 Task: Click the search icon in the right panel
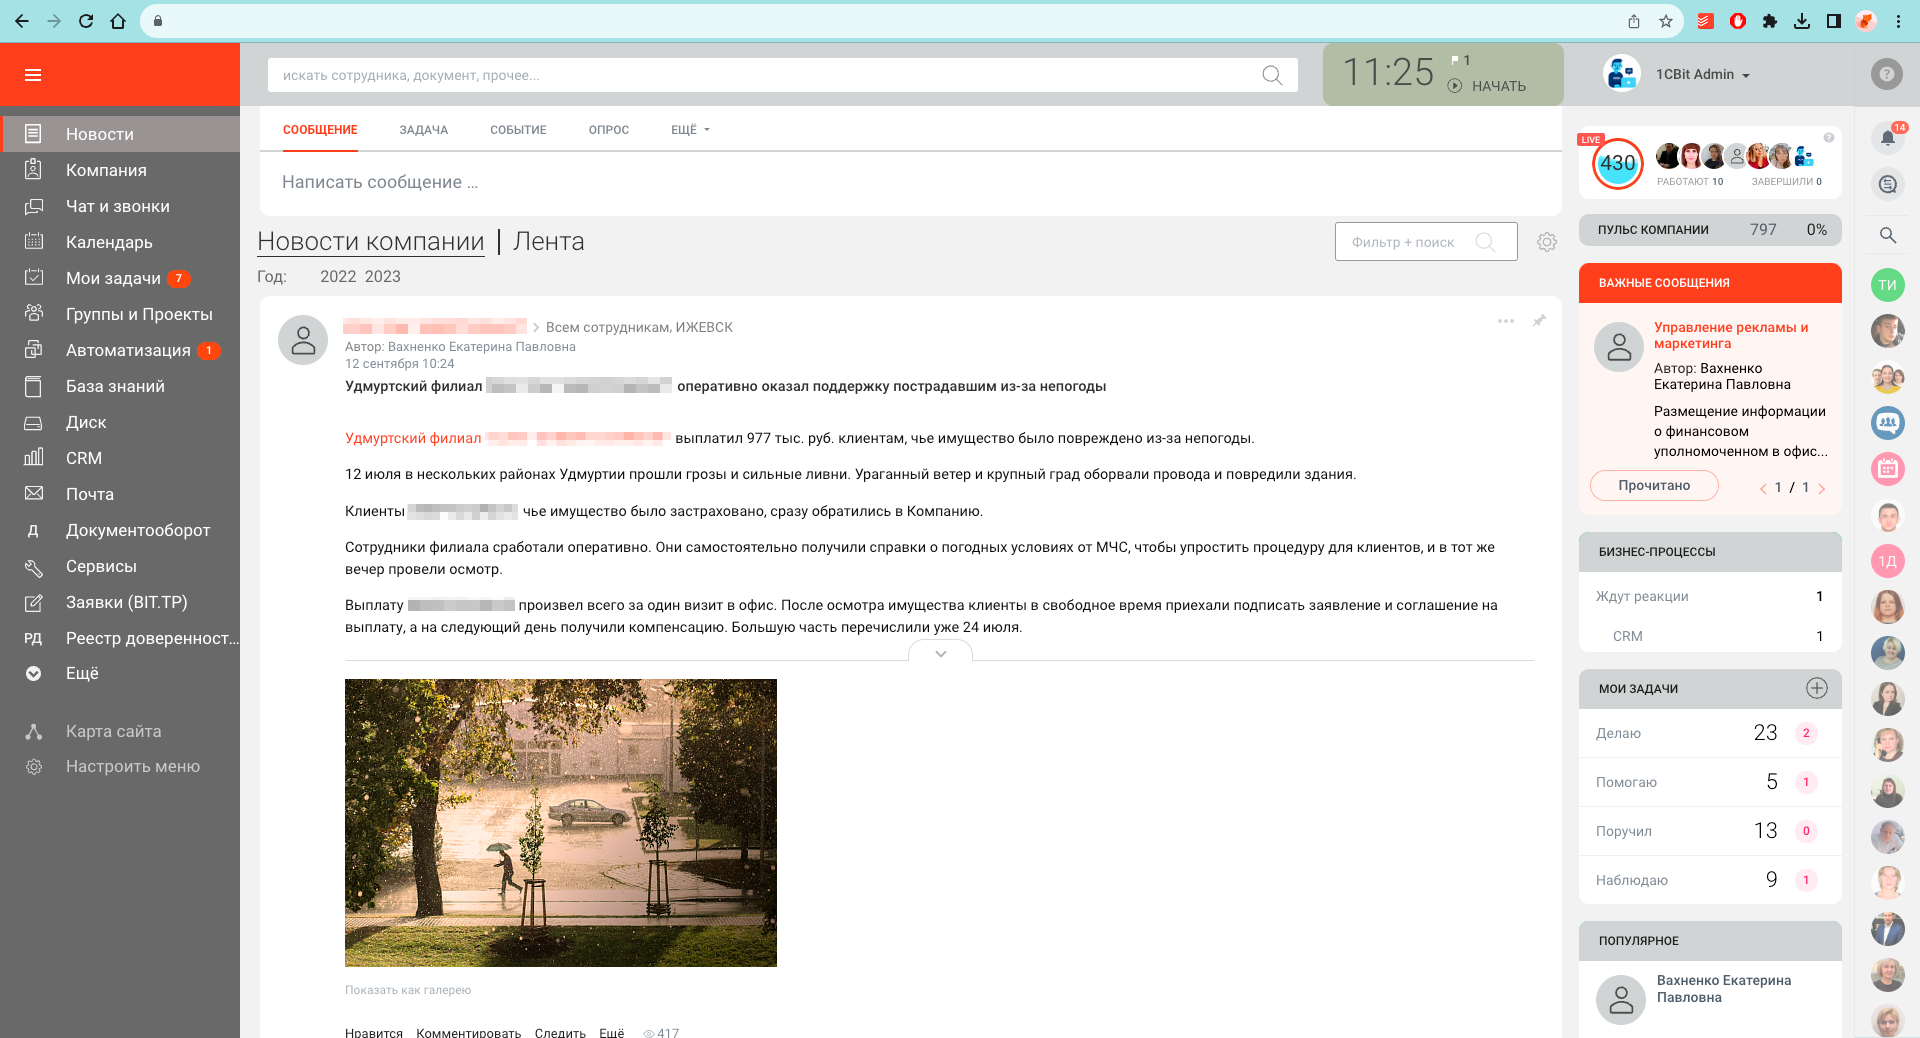[1888, 235]
